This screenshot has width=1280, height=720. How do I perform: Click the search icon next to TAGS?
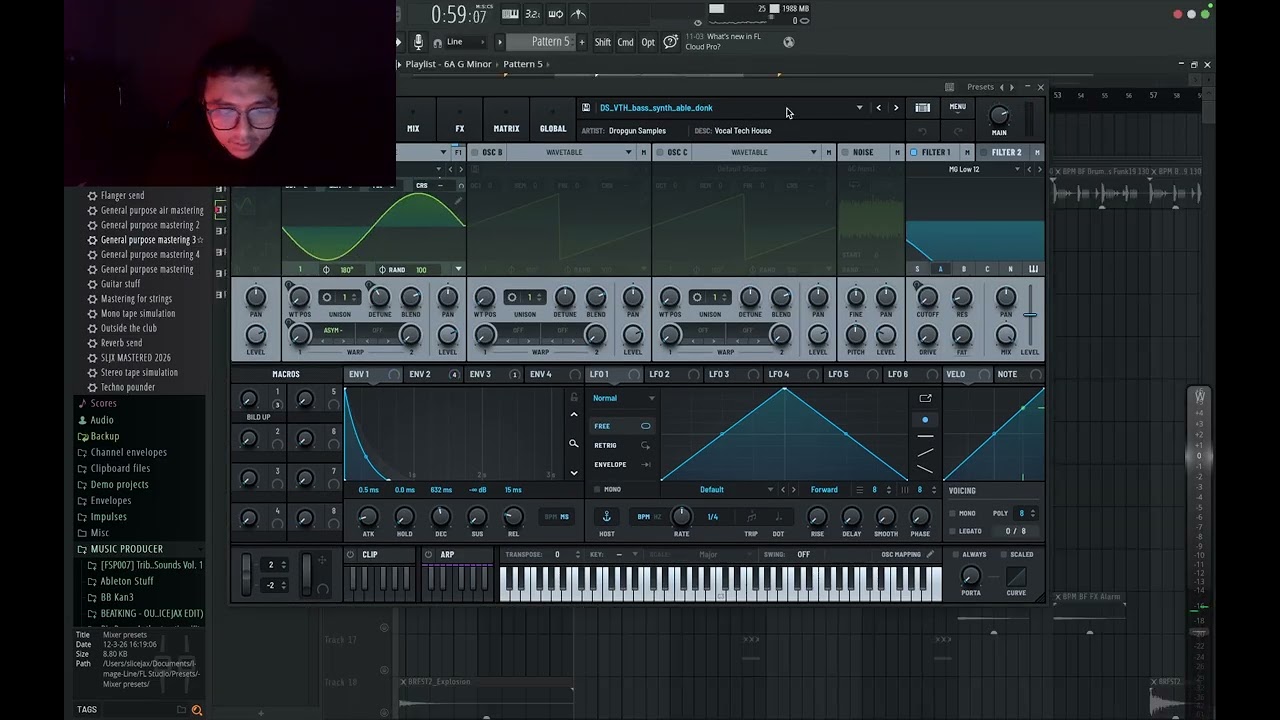pos(197,710)
